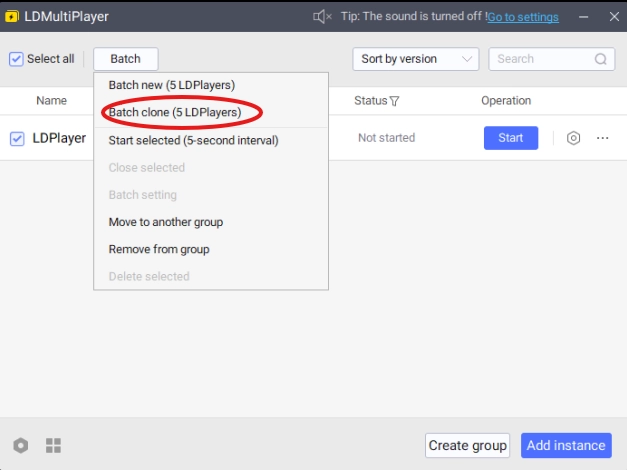Click the LDMultiPlayer yellow app logo
Screen dimensions: 627x470
pyautogui.click(x=12, y=16)
